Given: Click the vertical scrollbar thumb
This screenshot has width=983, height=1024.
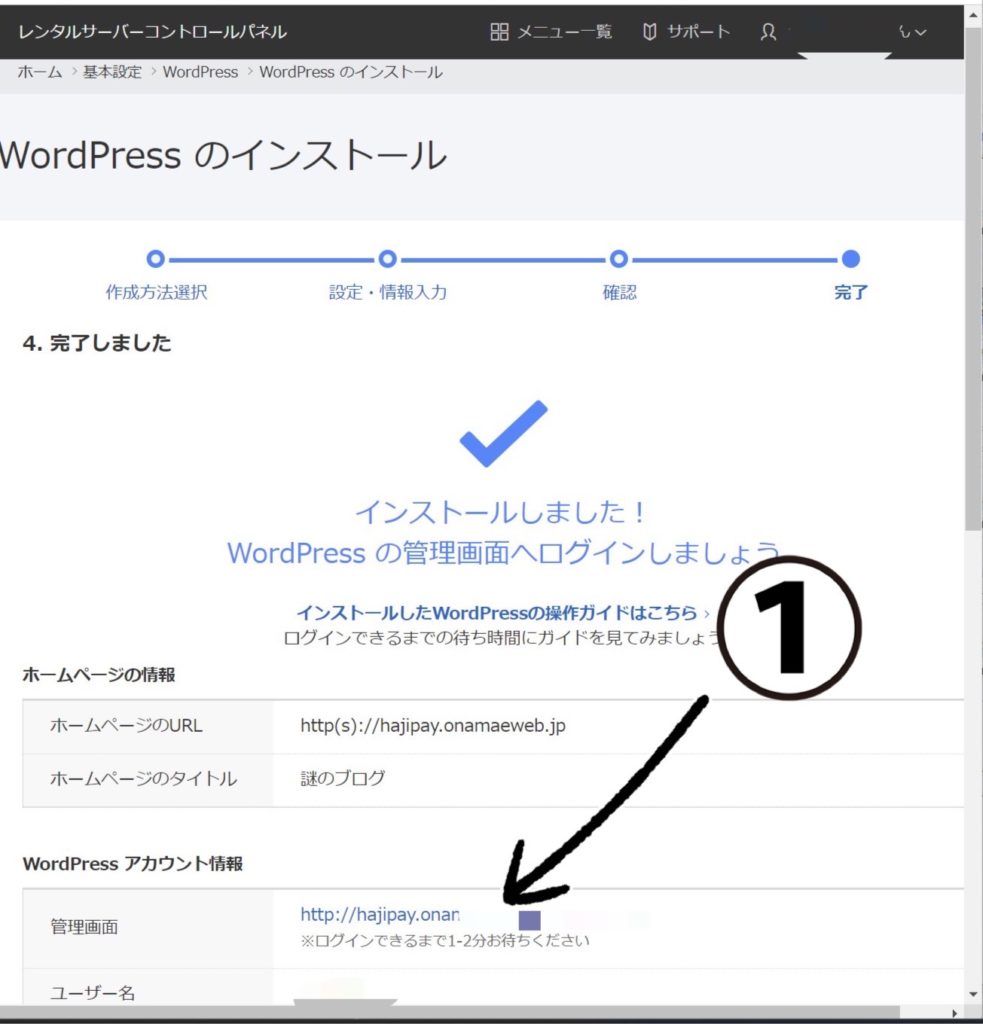Looking at the screenshot, I should pyautogui.click(x=973, y=300).
